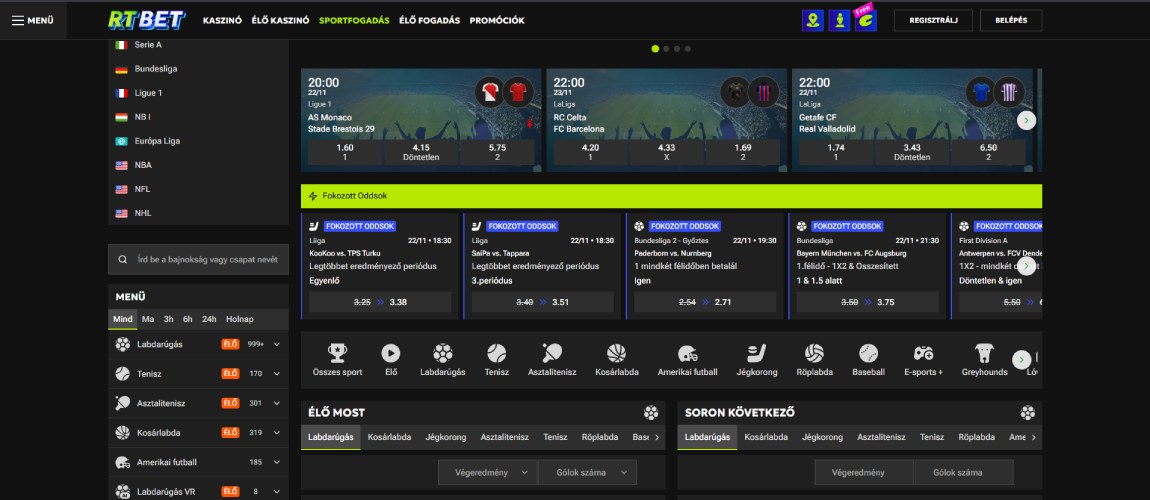Click the REGISZTRÁLJ button
This screenshot has height=500, width=1150.
[x=934, y=21]
